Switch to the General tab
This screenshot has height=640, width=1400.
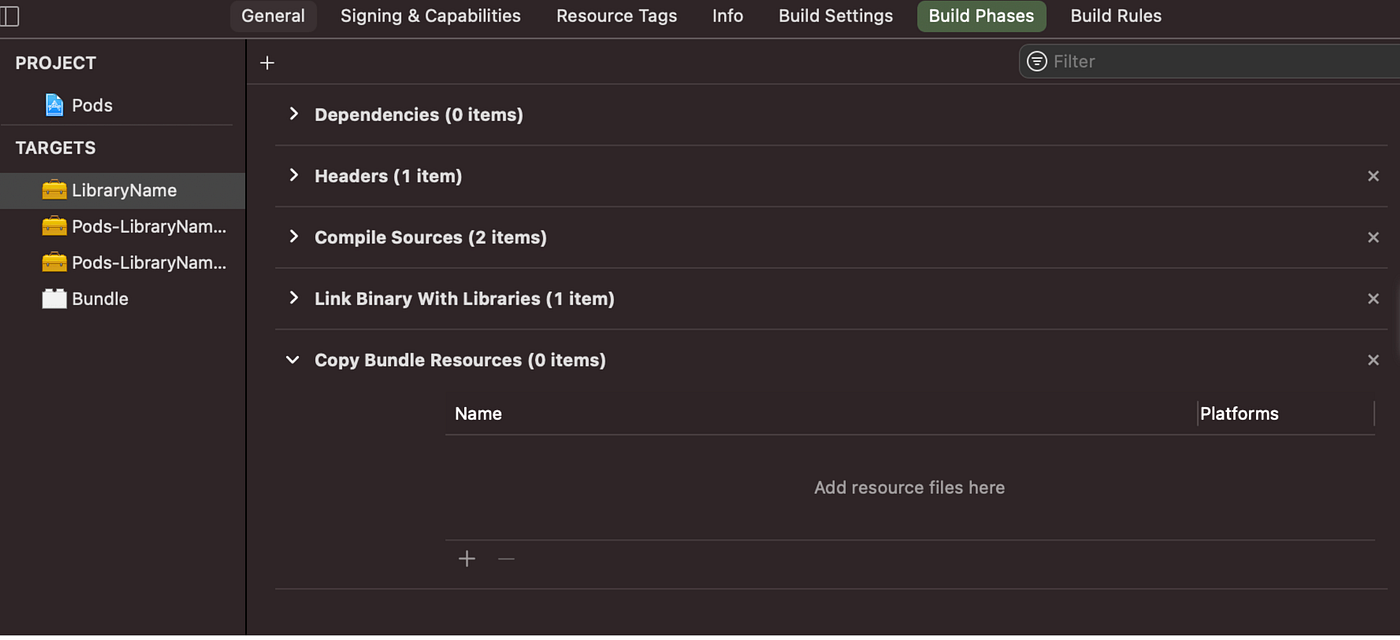pyautogui.click(x=273, y=16)
